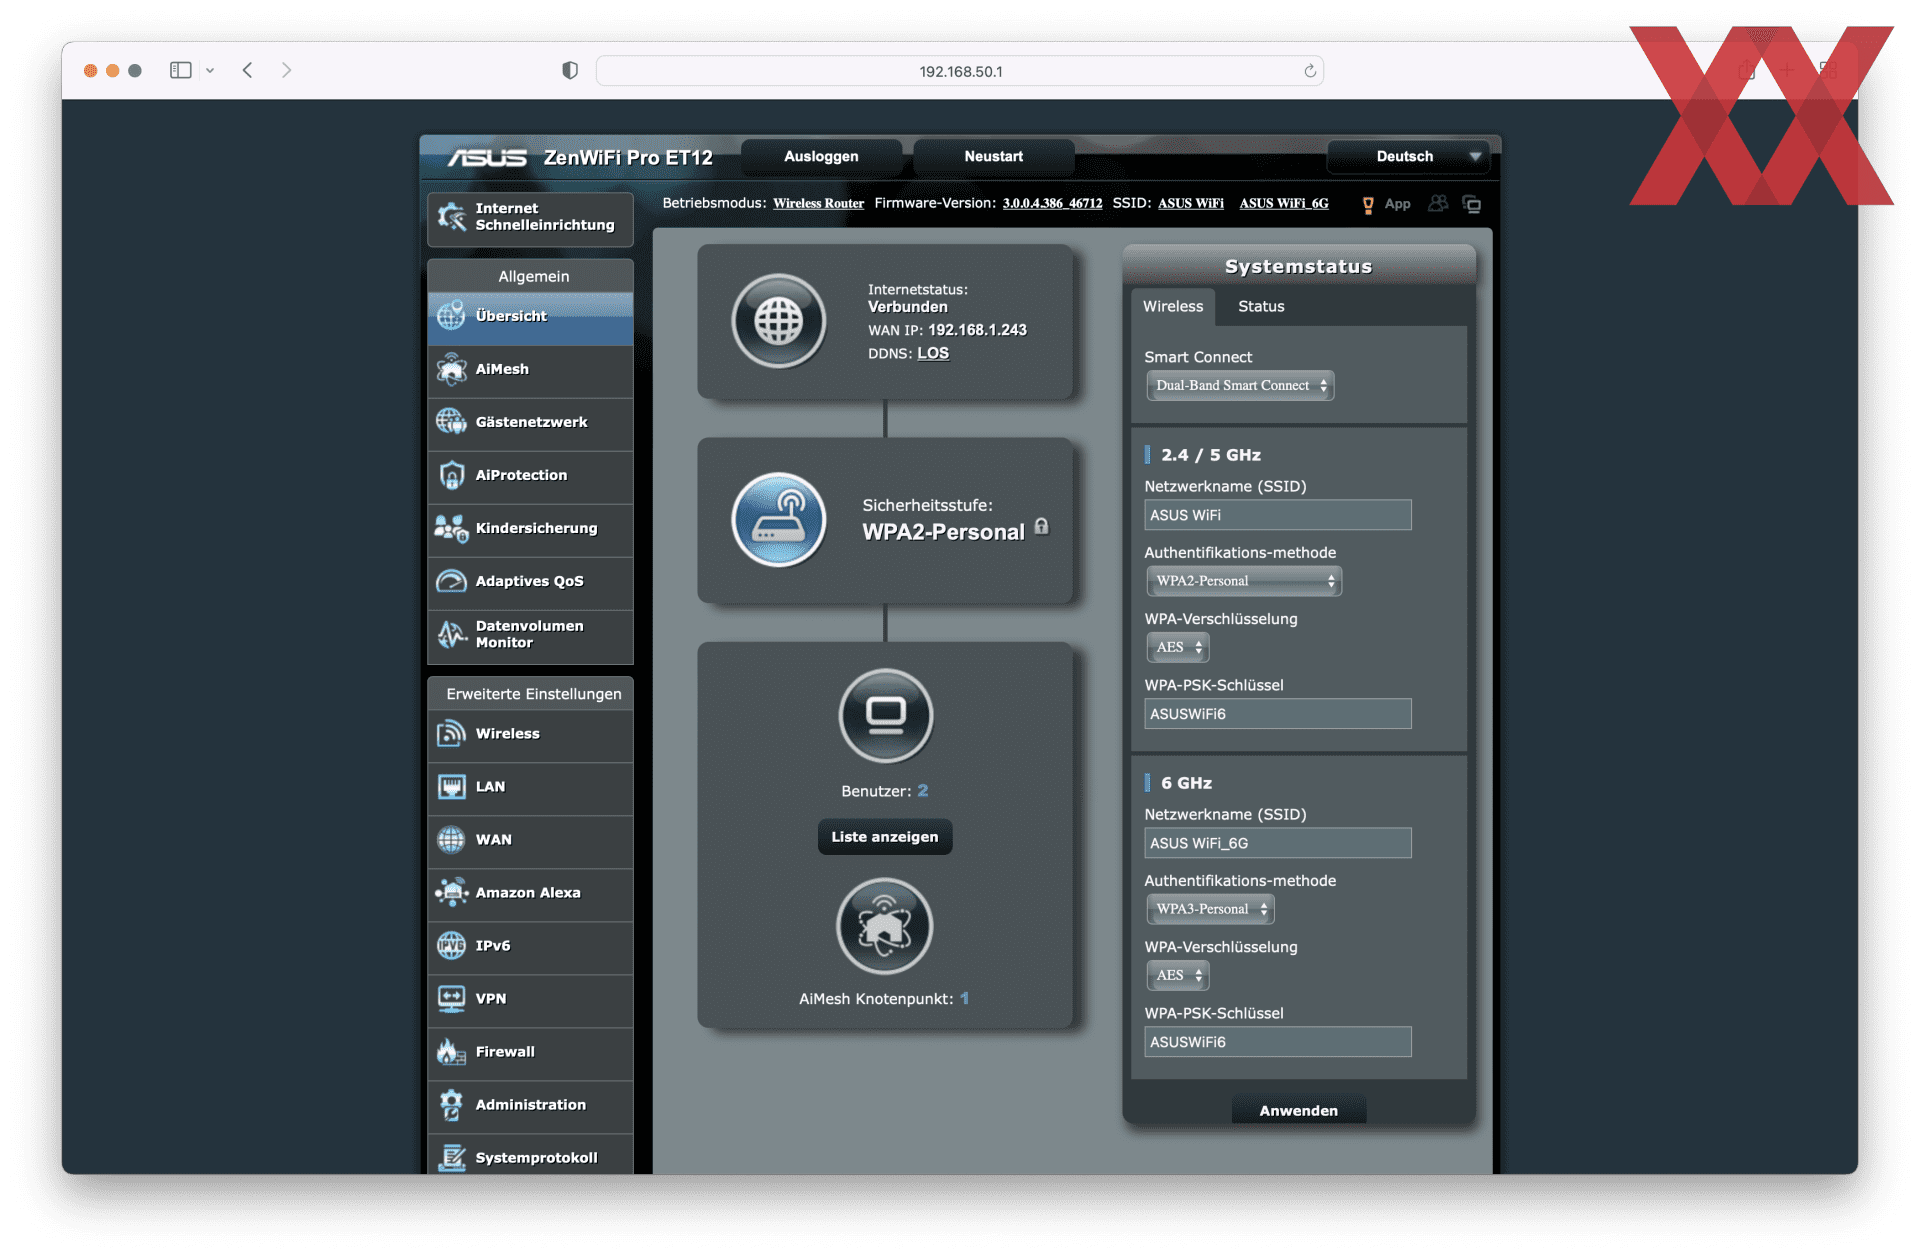1920x1256 pixels.
Task: Click the Firewall flame icon
Action: point(451,1052)
